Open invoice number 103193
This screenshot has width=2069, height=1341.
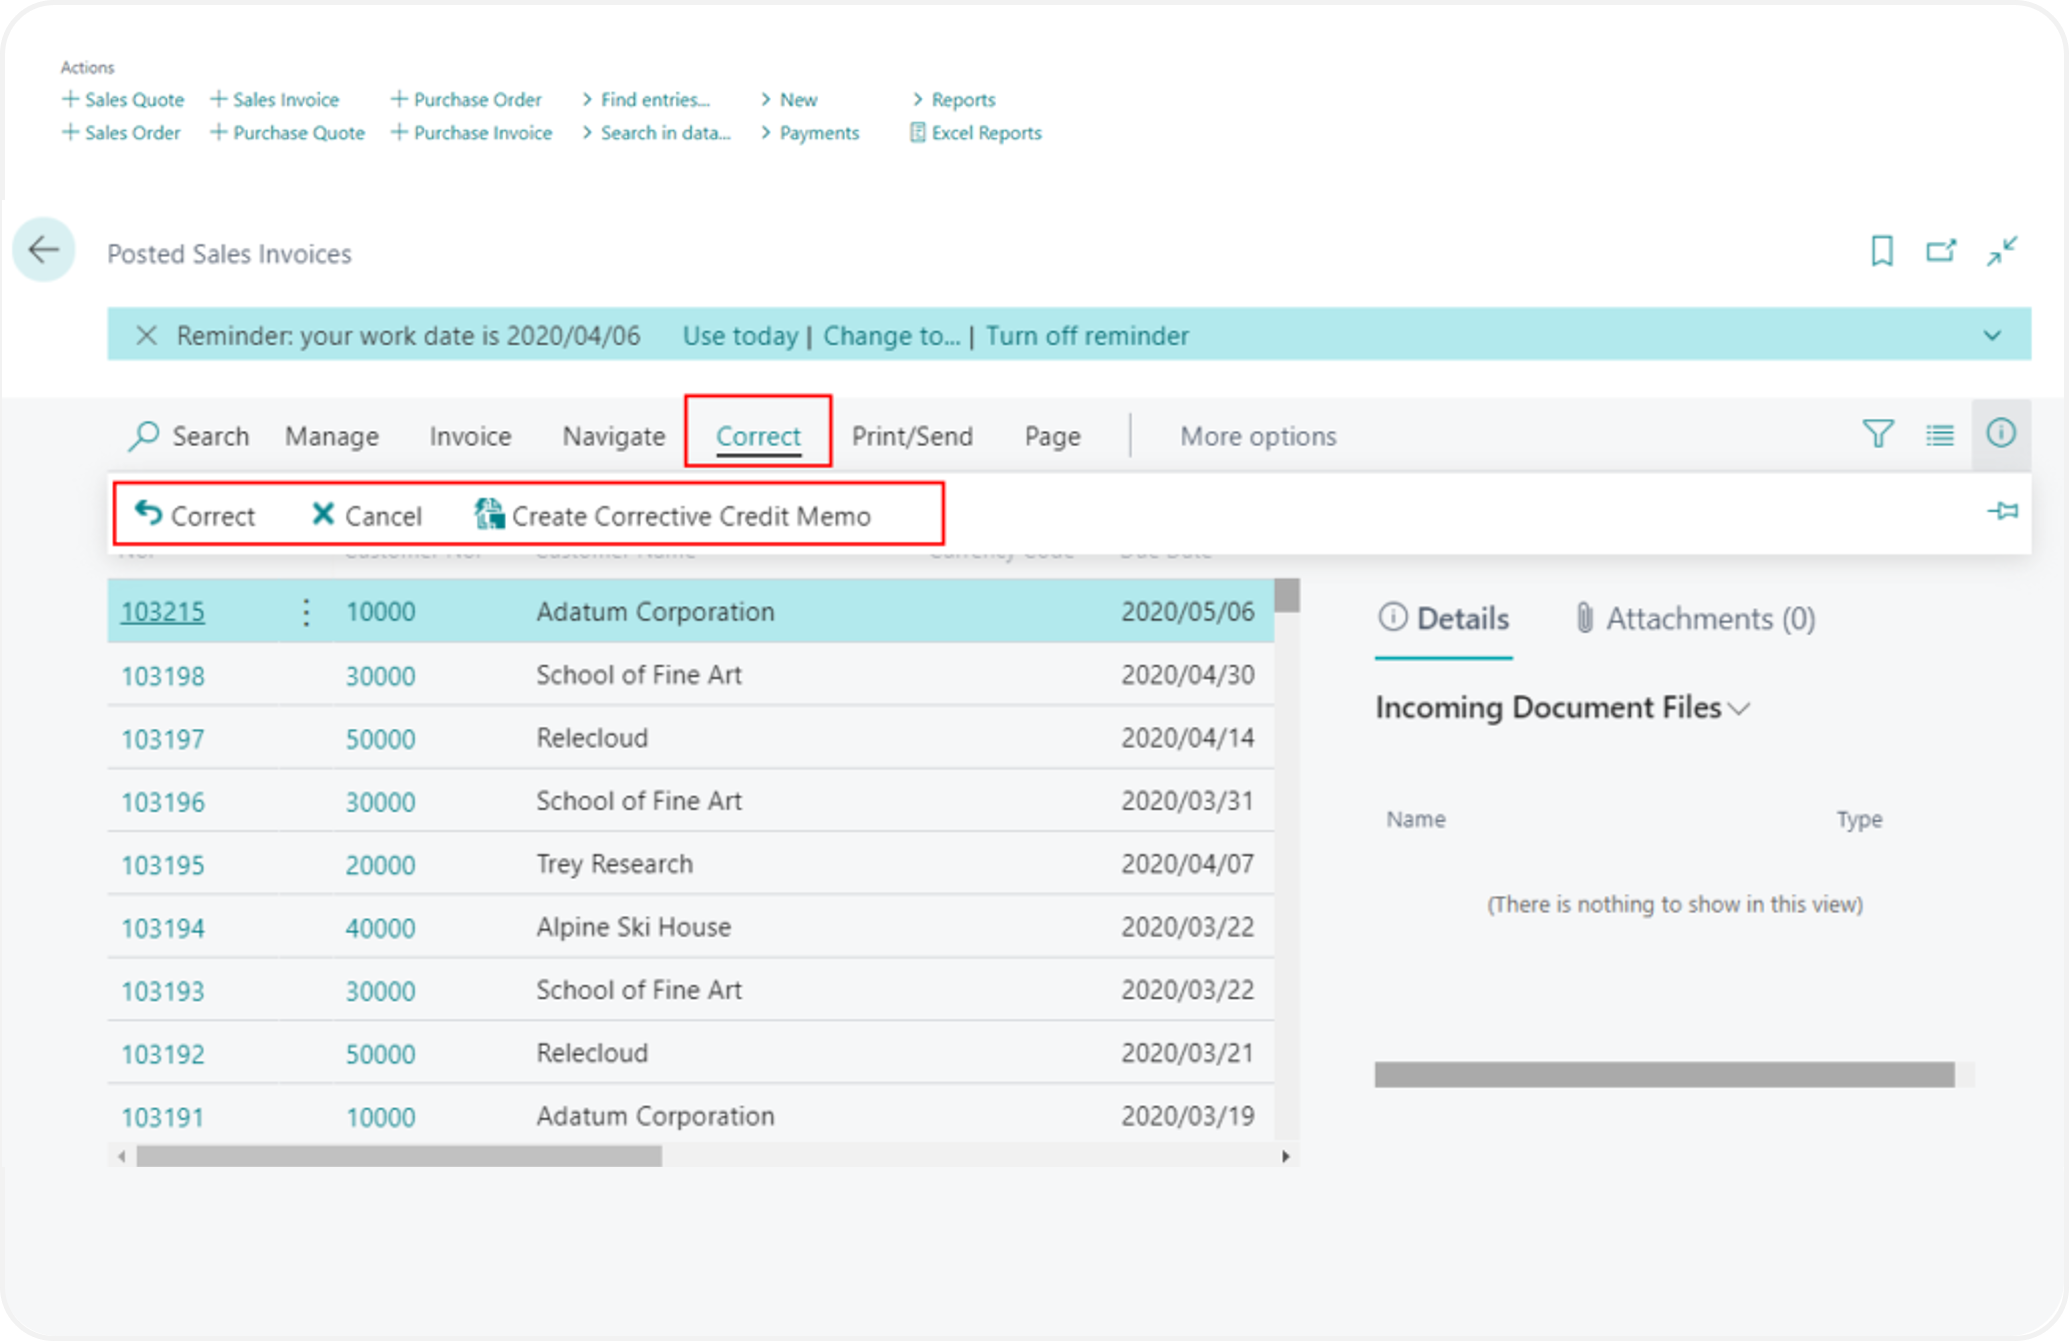(x=162, y=991)
